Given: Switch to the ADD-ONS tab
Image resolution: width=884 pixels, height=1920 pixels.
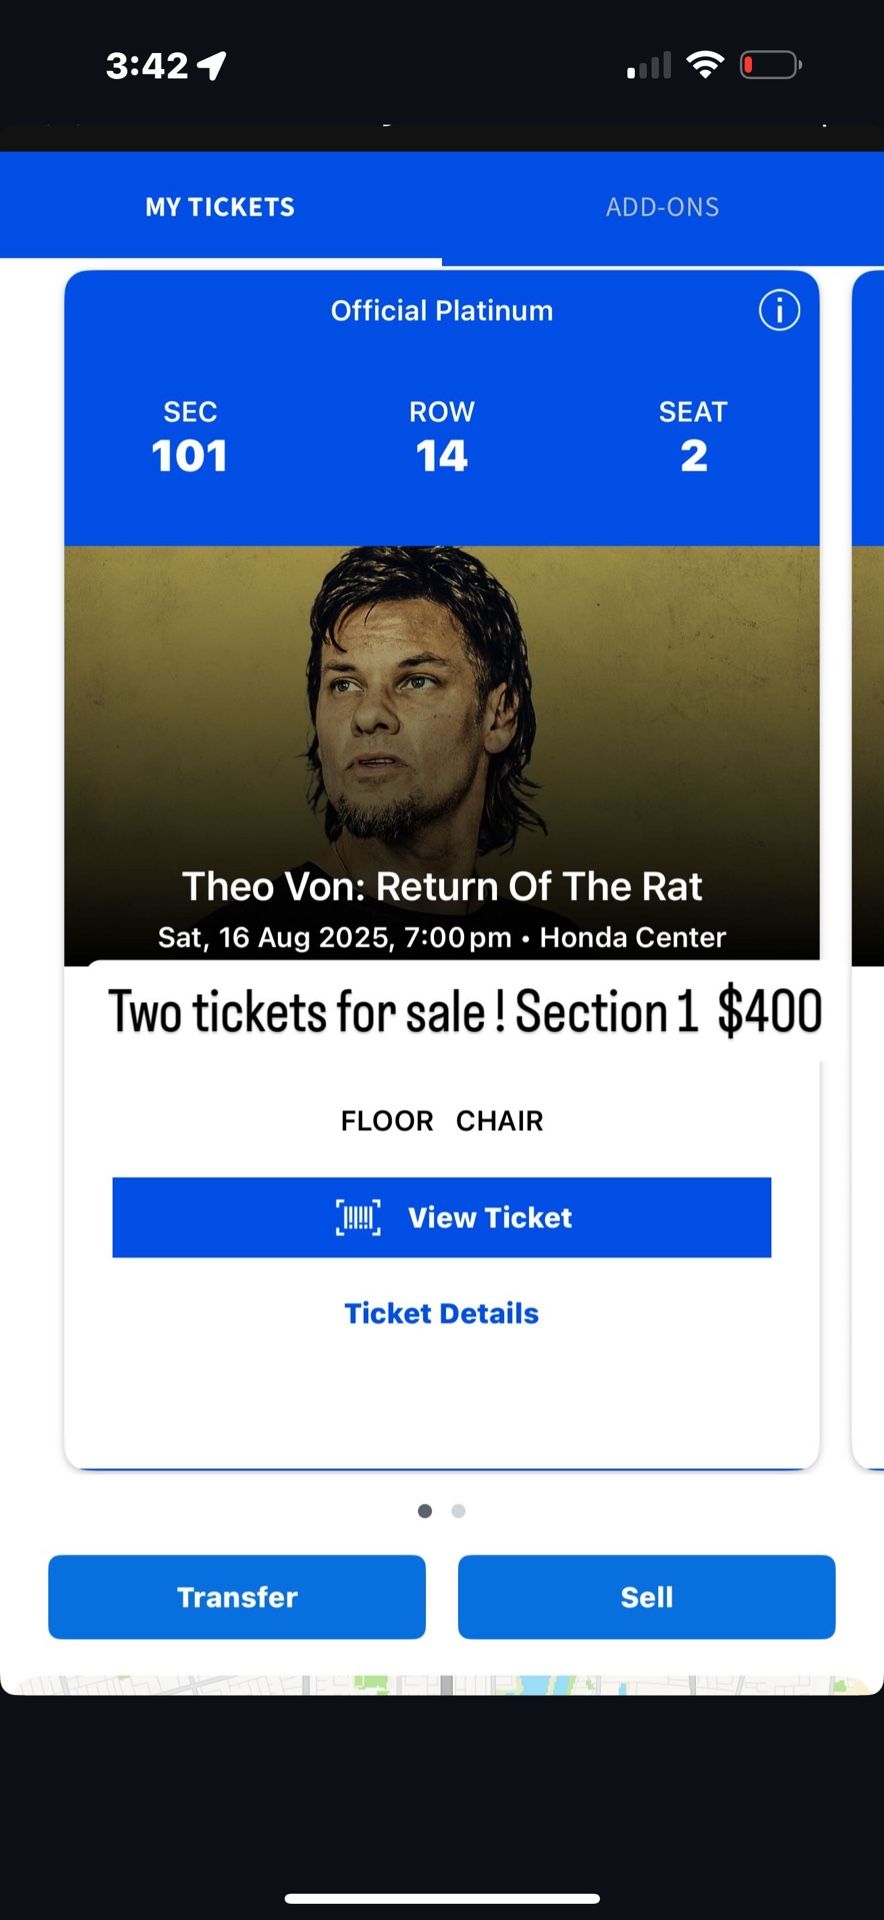Looking at the screenshot, I should [662, 207].
